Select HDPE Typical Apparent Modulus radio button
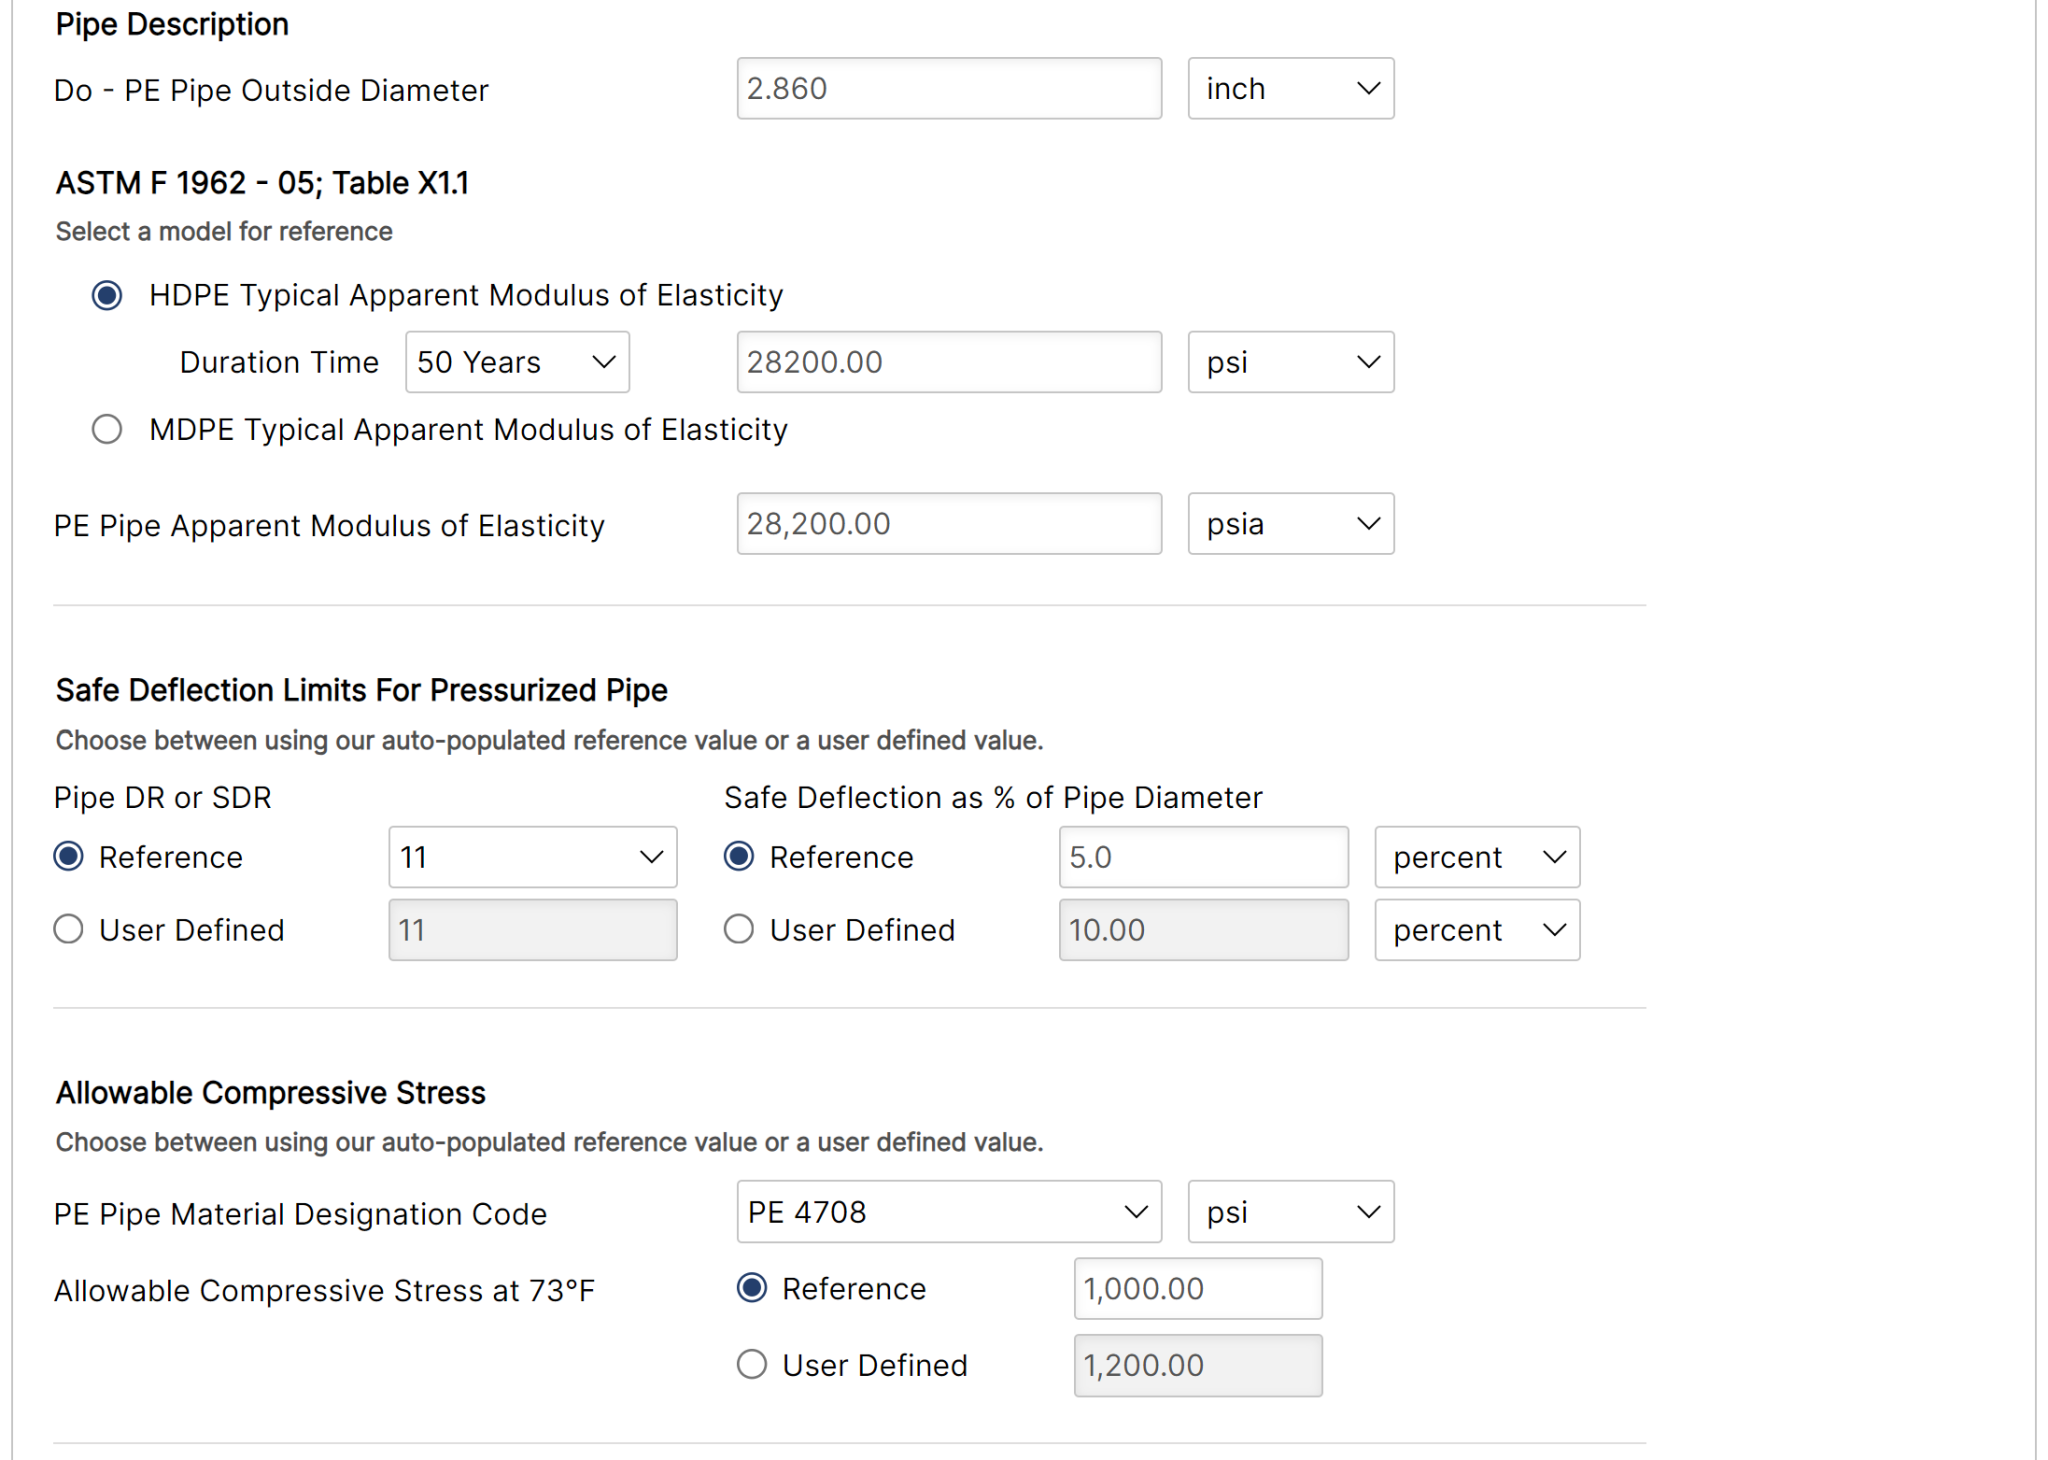 107,296
